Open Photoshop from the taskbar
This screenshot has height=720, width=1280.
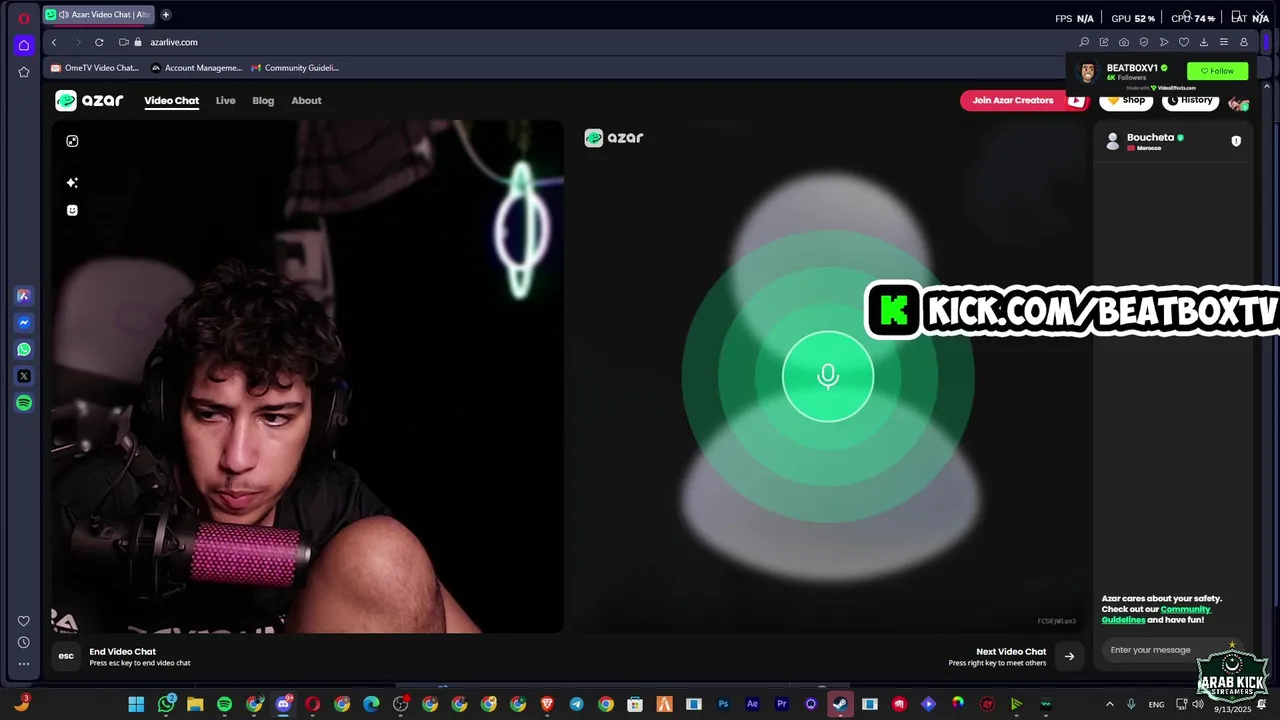(723, 704)
